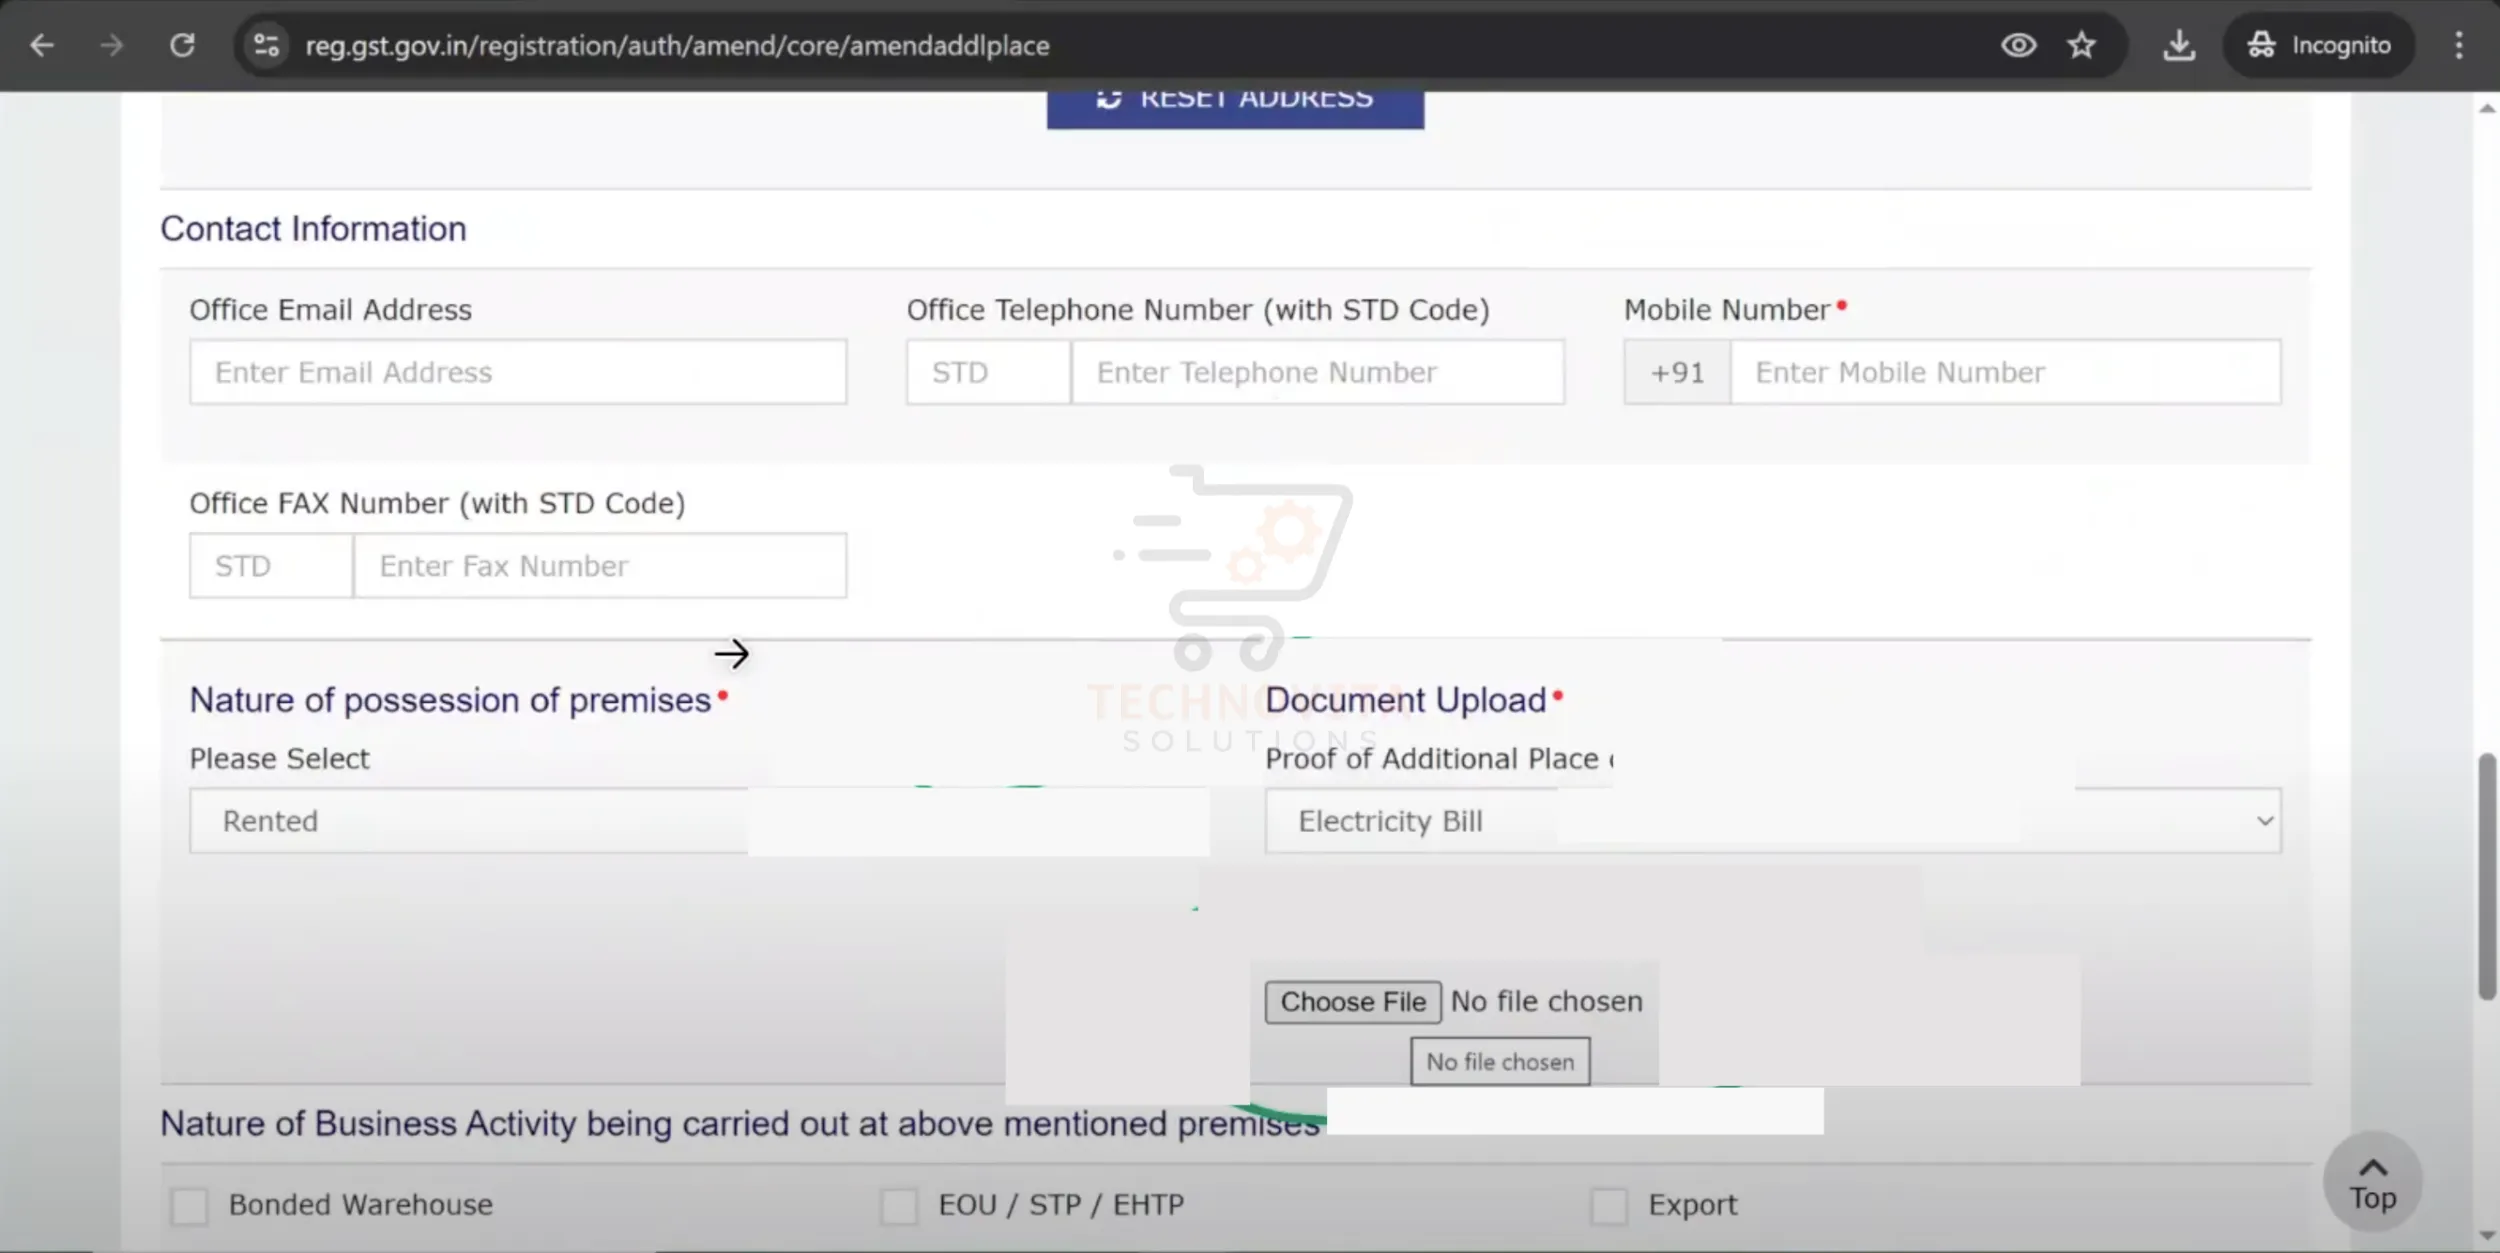Tick the EOU / STP / EHTP checkbox

[x=898, y=1206]
